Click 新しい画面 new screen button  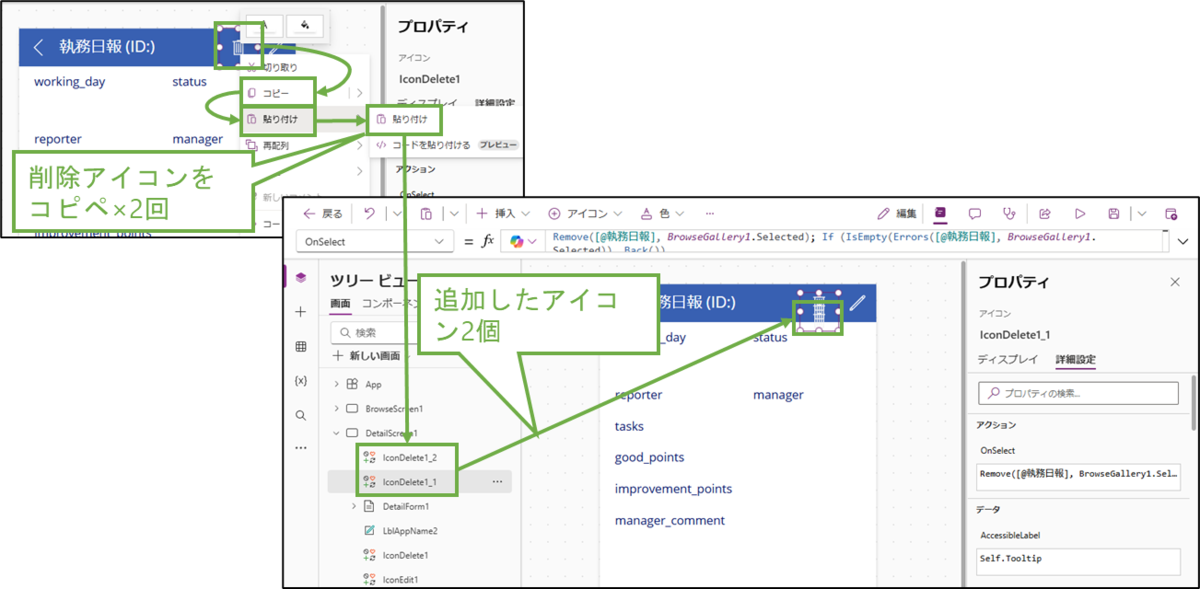point(367,356)
